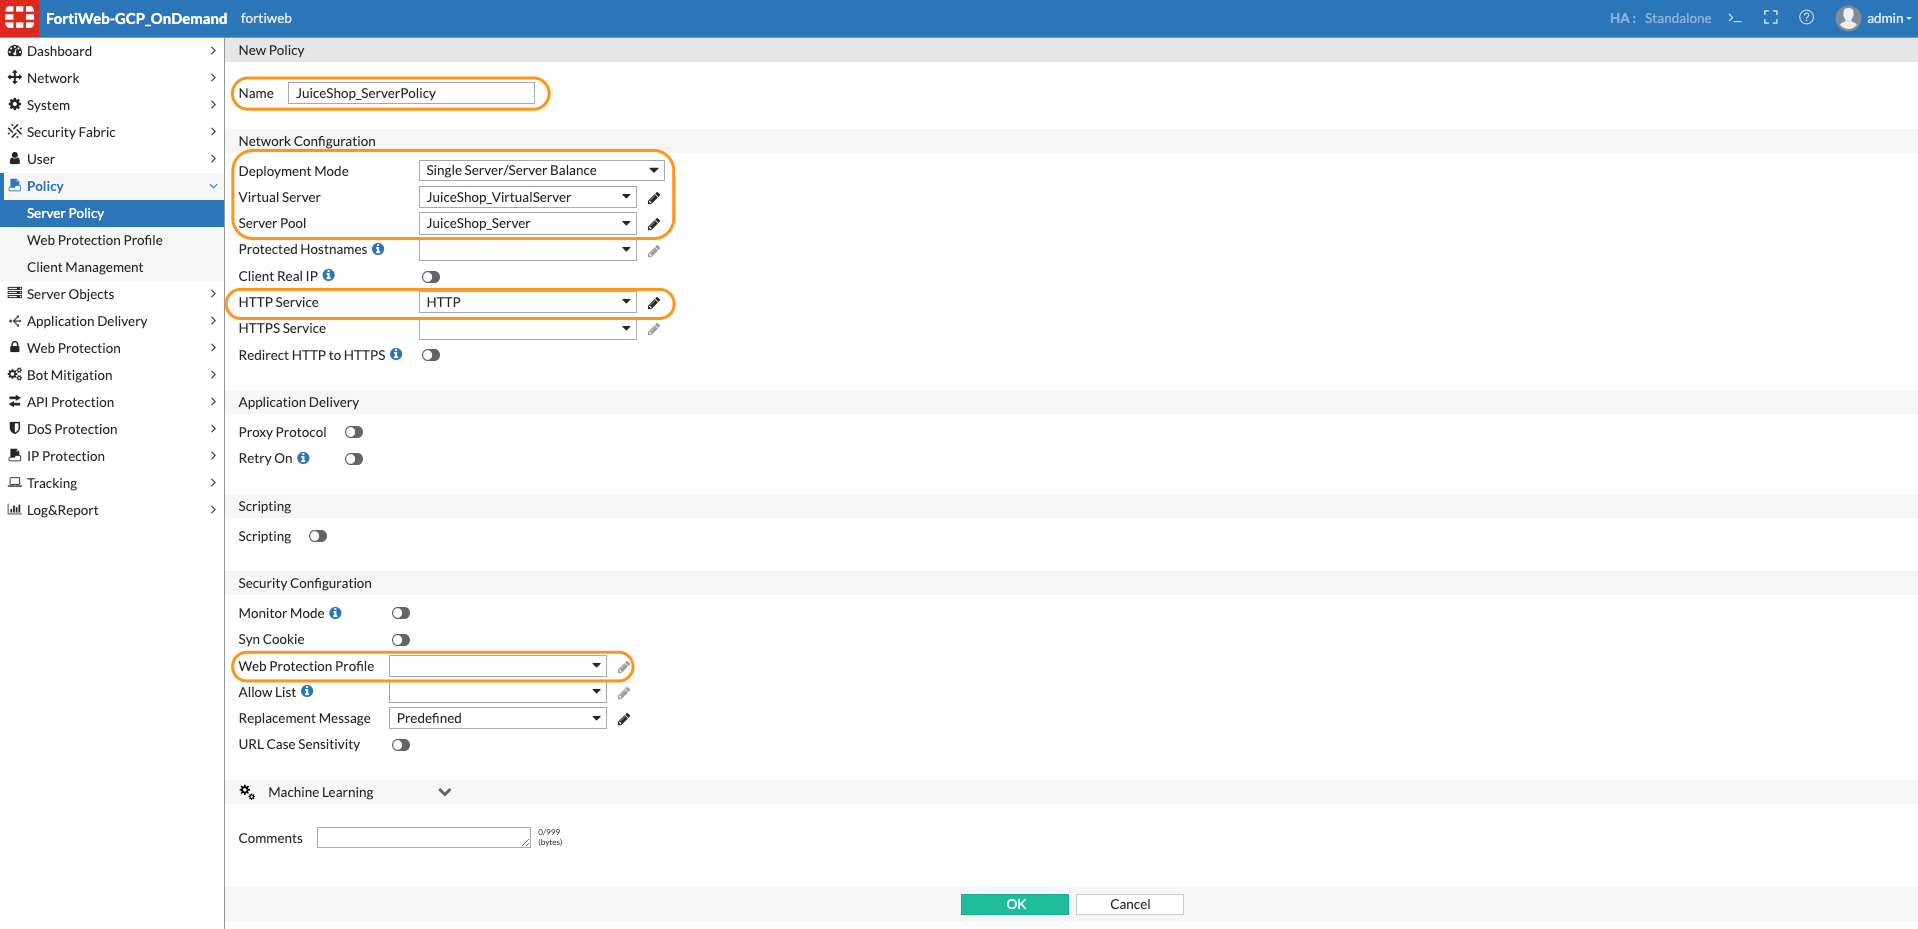Open the admin account menu
The image size is (1918, 929).
[x=1888, y=18]
